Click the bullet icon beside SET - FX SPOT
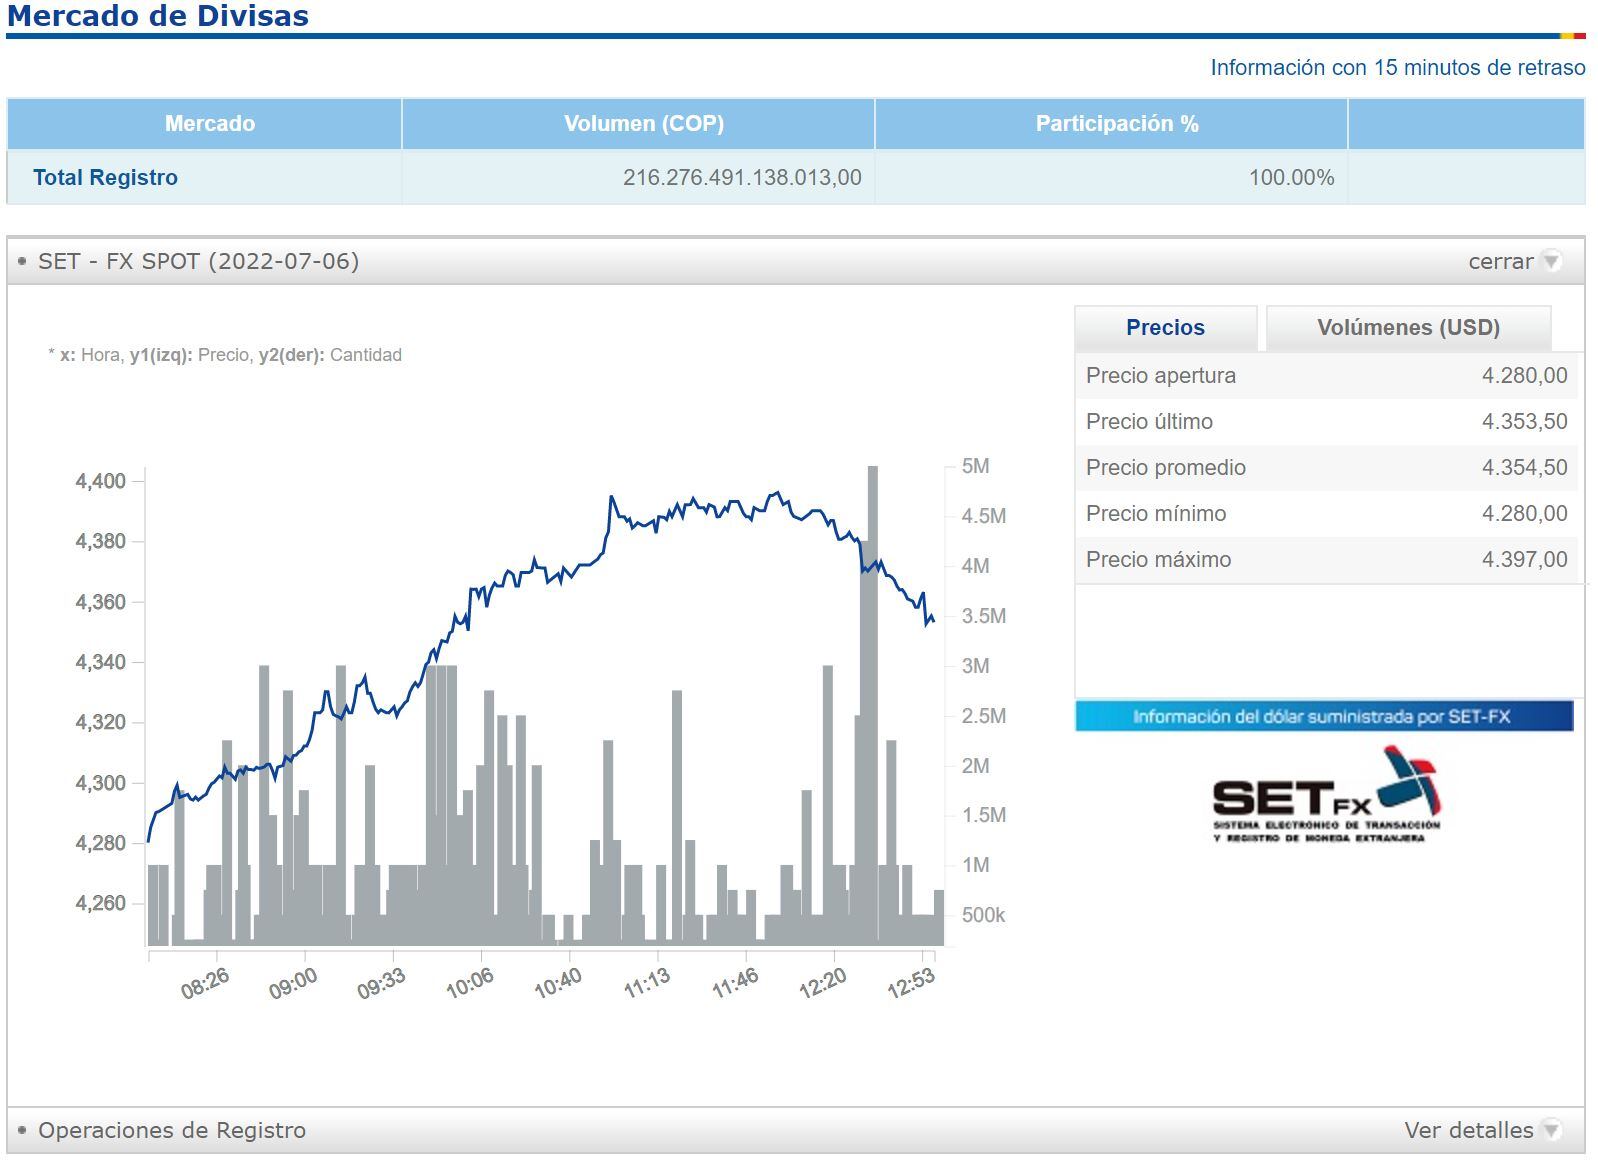This screenshot has height=1169, width=1598. point(22,262)
